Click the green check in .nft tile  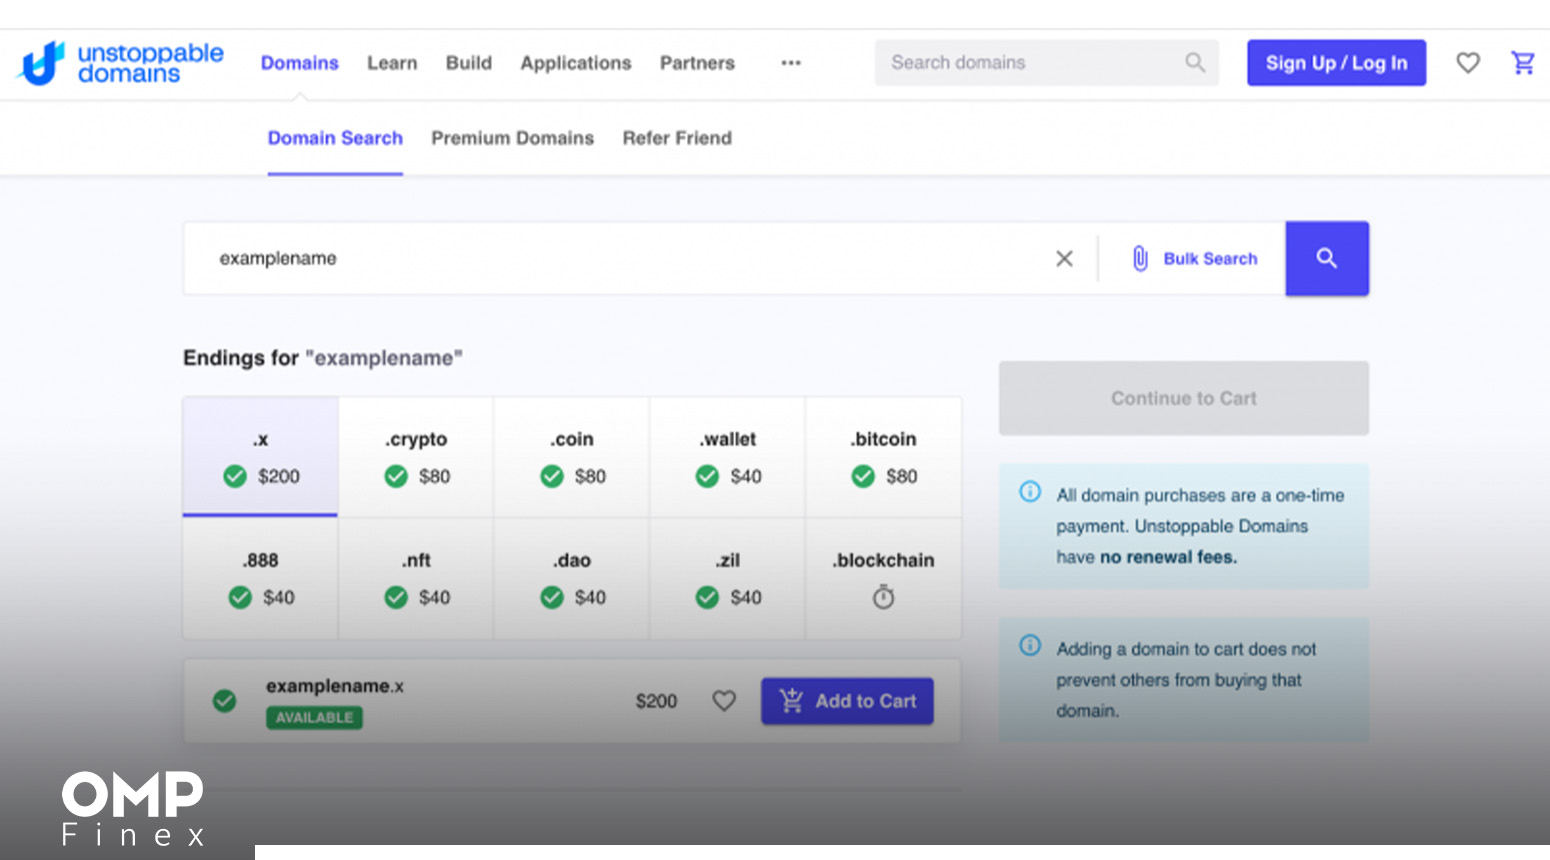click(396, 597)
